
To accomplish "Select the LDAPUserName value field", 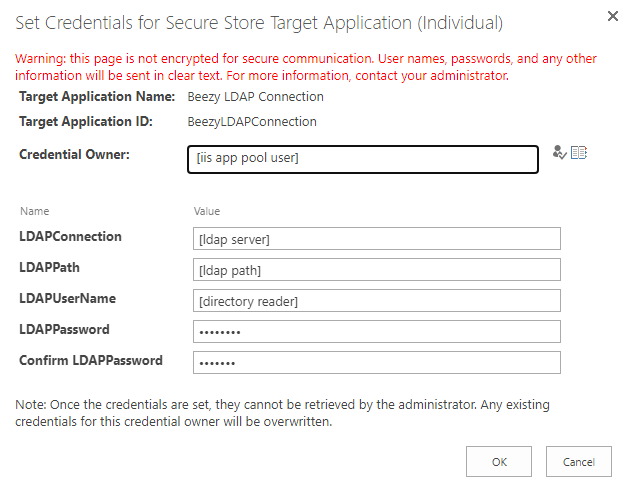I will pos(377,300).
